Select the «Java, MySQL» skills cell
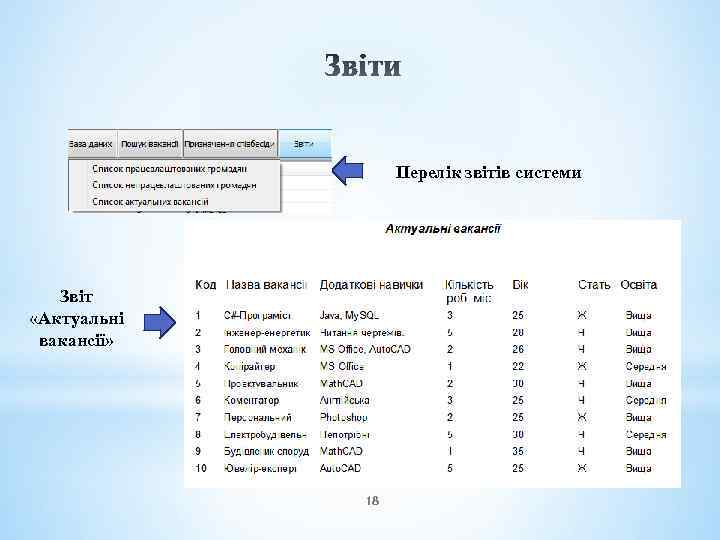 pyautogui.click(x=349, y=315)
